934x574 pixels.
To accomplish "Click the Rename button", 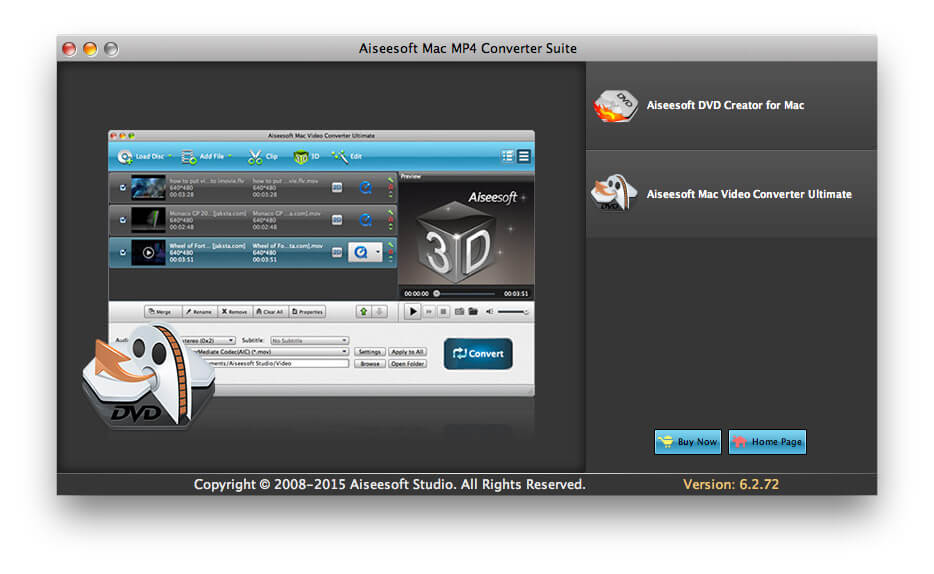I will [198, 311].
